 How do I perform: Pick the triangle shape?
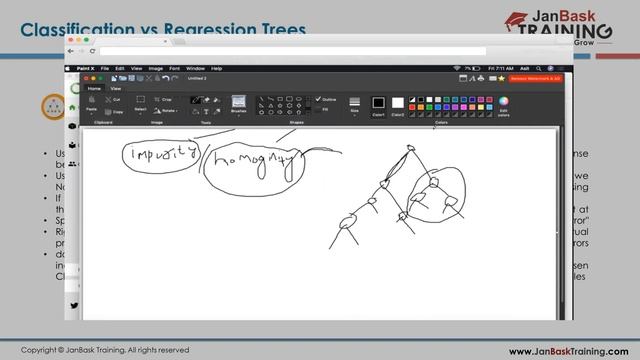(x=271, y=105)
